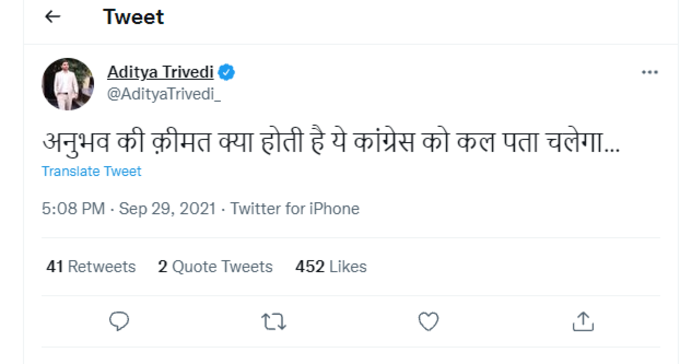Image resolution: width=680 pixels, height=364 pixels.
Task: View the 452 Likes list
Action: [331, 266]
